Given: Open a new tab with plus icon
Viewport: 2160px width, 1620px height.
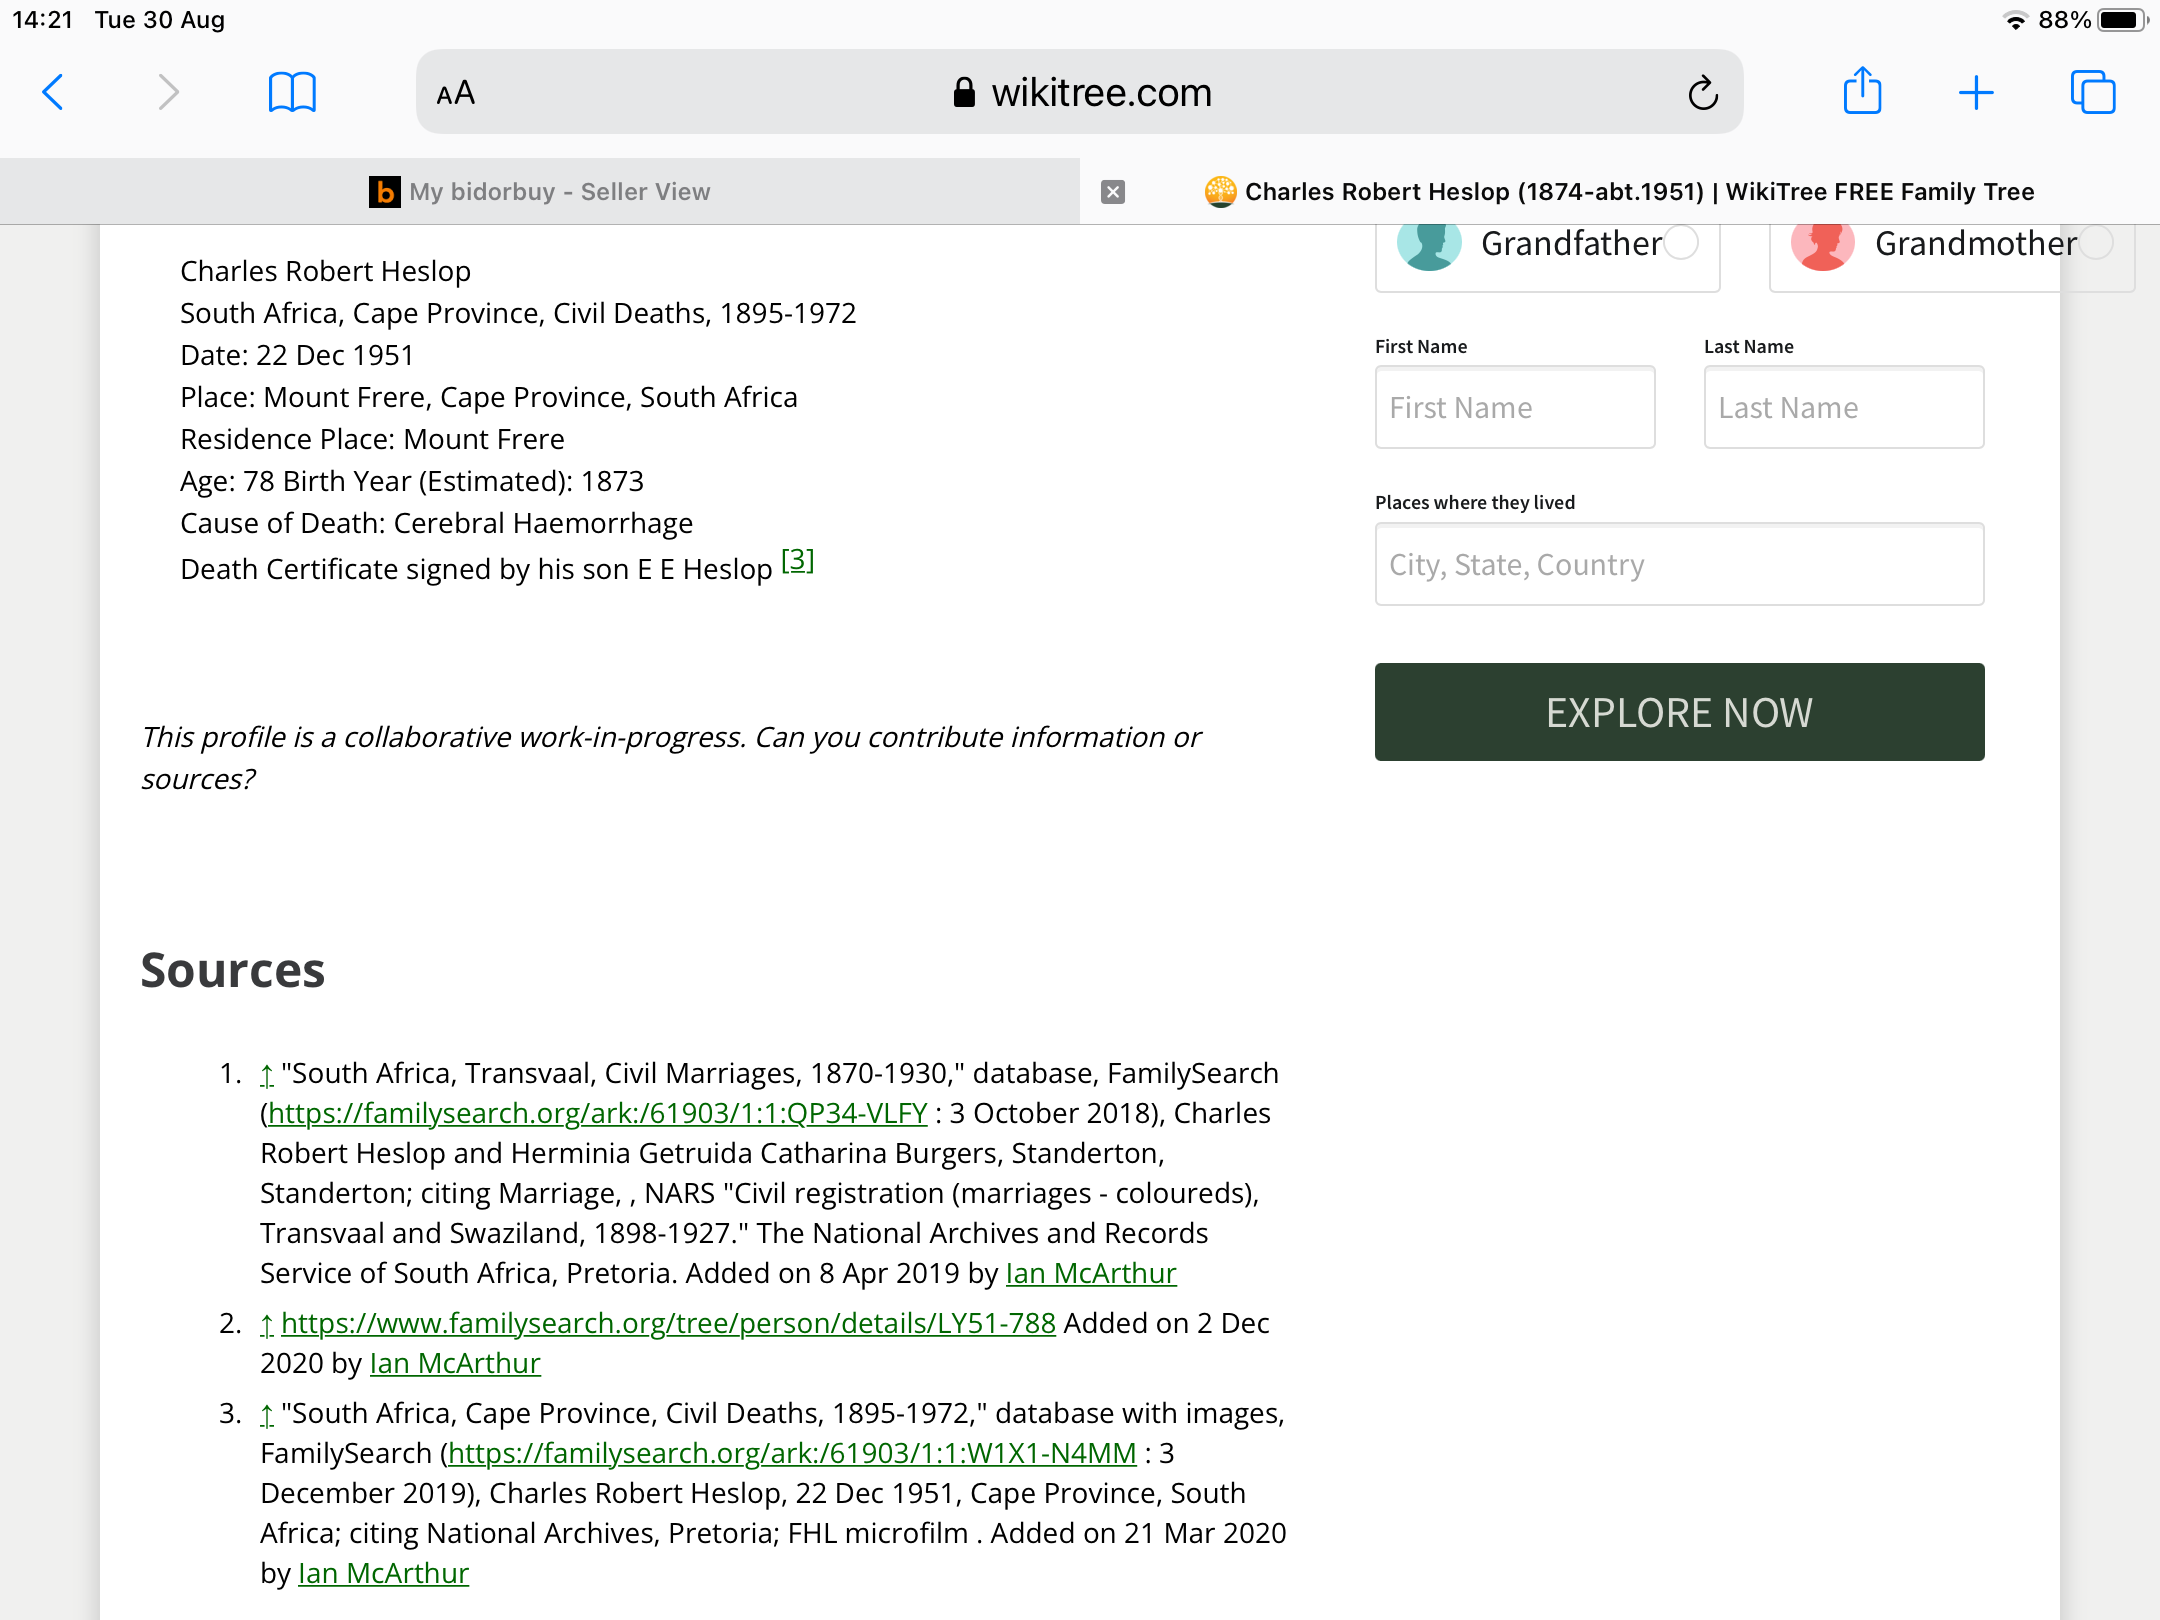Looking at the screenshot, I should point(1976,93).
